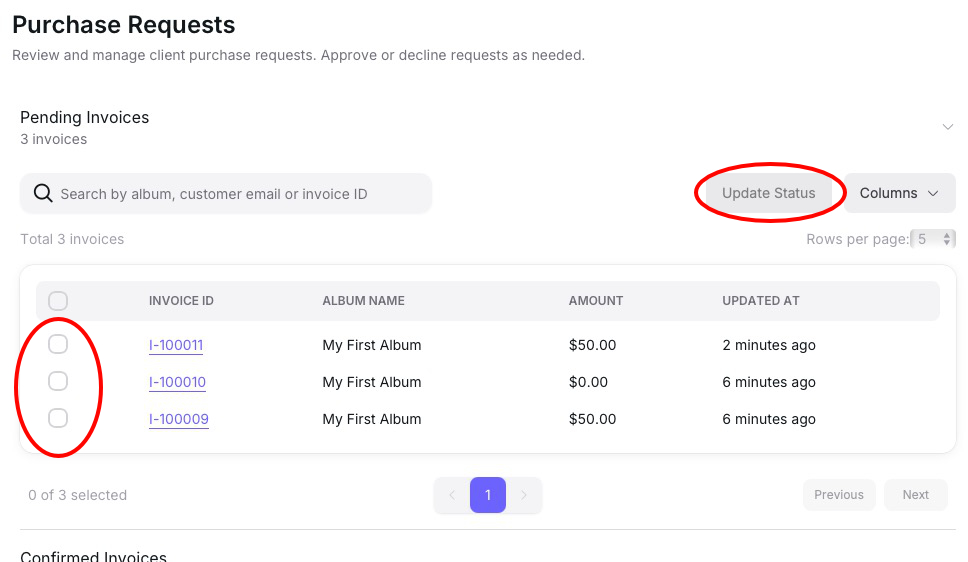968x562 pixels.
Task: Click the Previous button
Action: click(839, 495)
